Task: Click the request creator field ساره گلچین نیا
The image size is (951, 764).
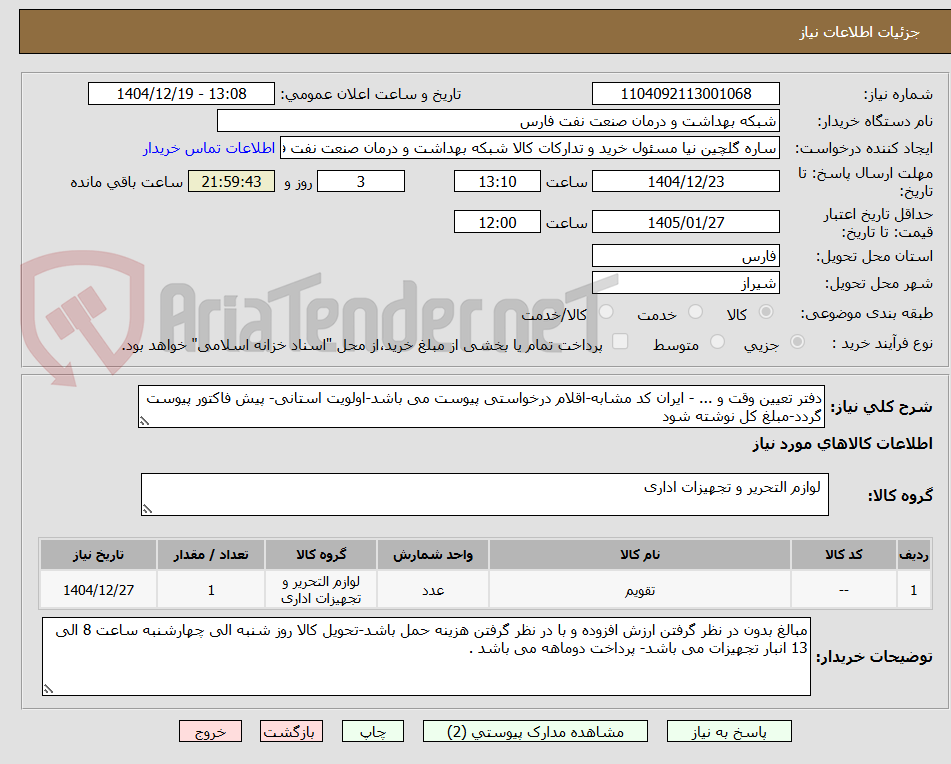Action: (x=529, y=149)
